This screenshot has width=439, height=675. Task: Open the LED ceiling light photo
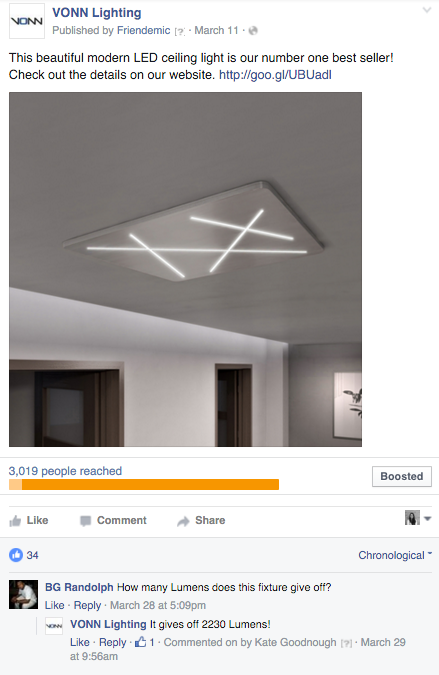tap(185, 269)
